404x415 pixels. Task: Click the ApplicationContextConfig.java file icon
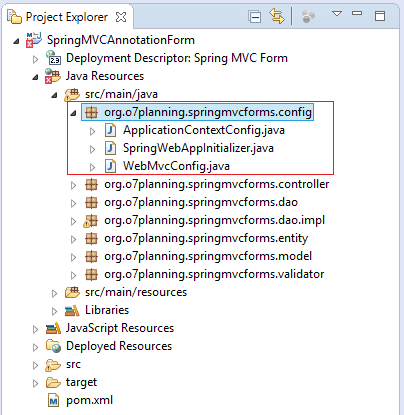click(110, 130)
